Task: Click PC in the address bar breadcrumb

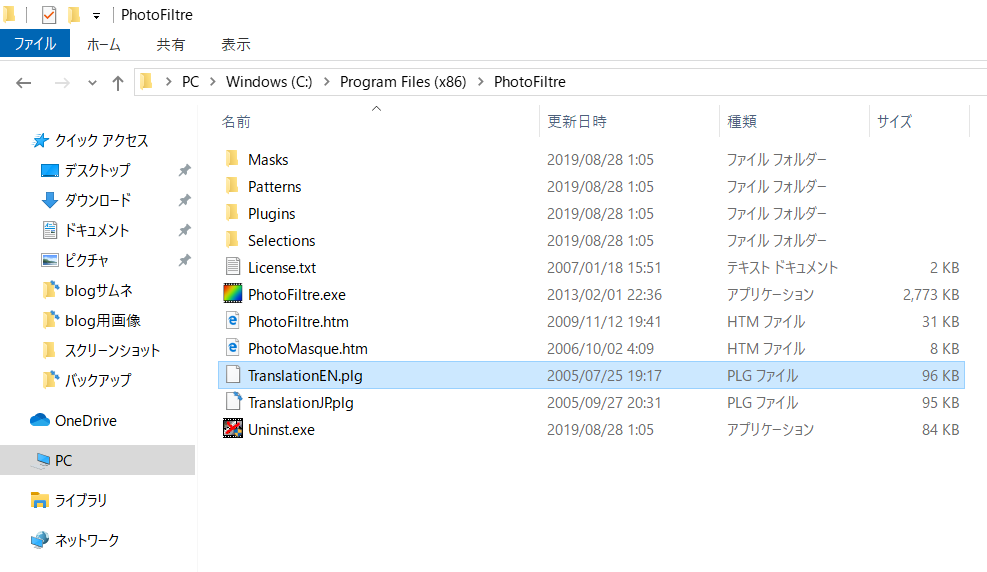Action: tap(190, 82)
